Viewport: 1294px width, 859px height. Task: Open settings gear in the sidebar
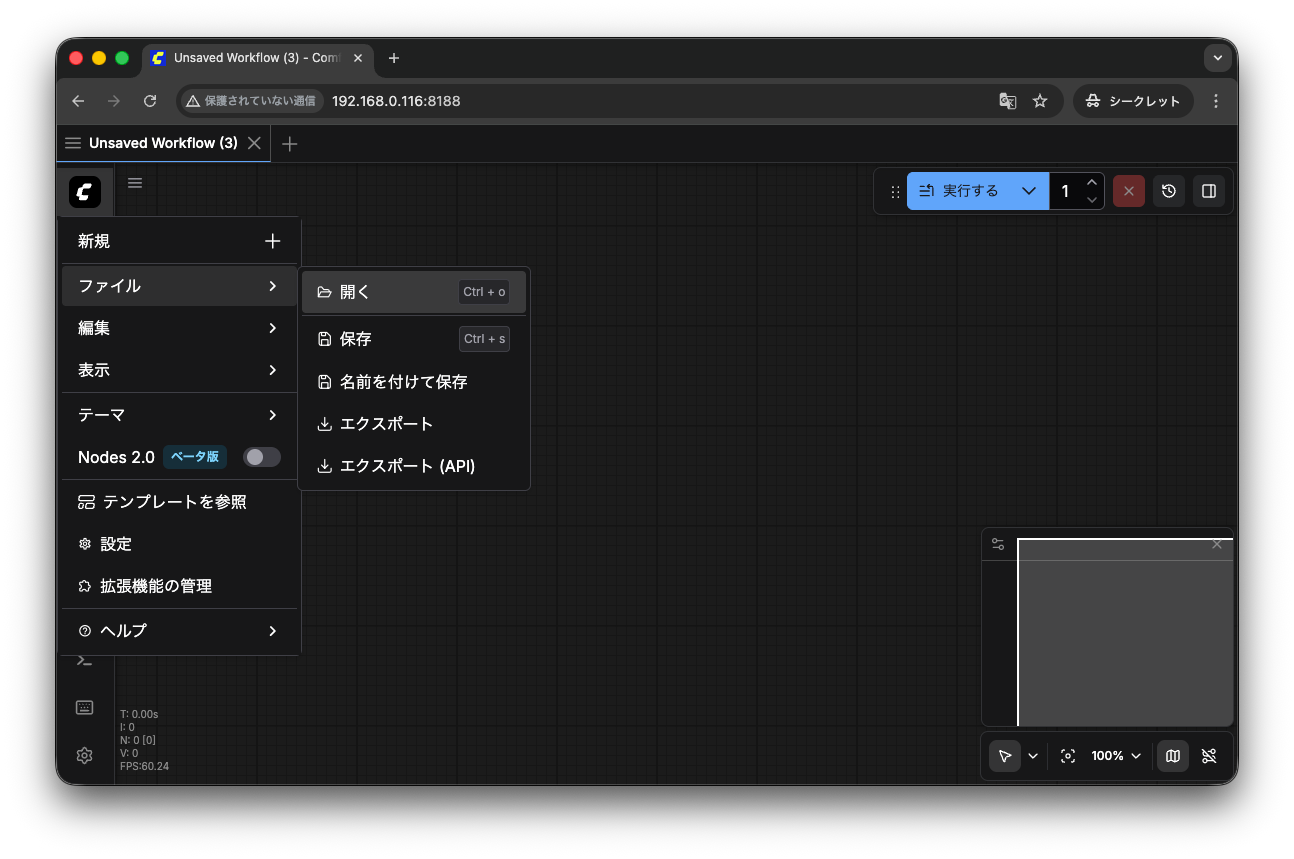(x=85, y=755)
